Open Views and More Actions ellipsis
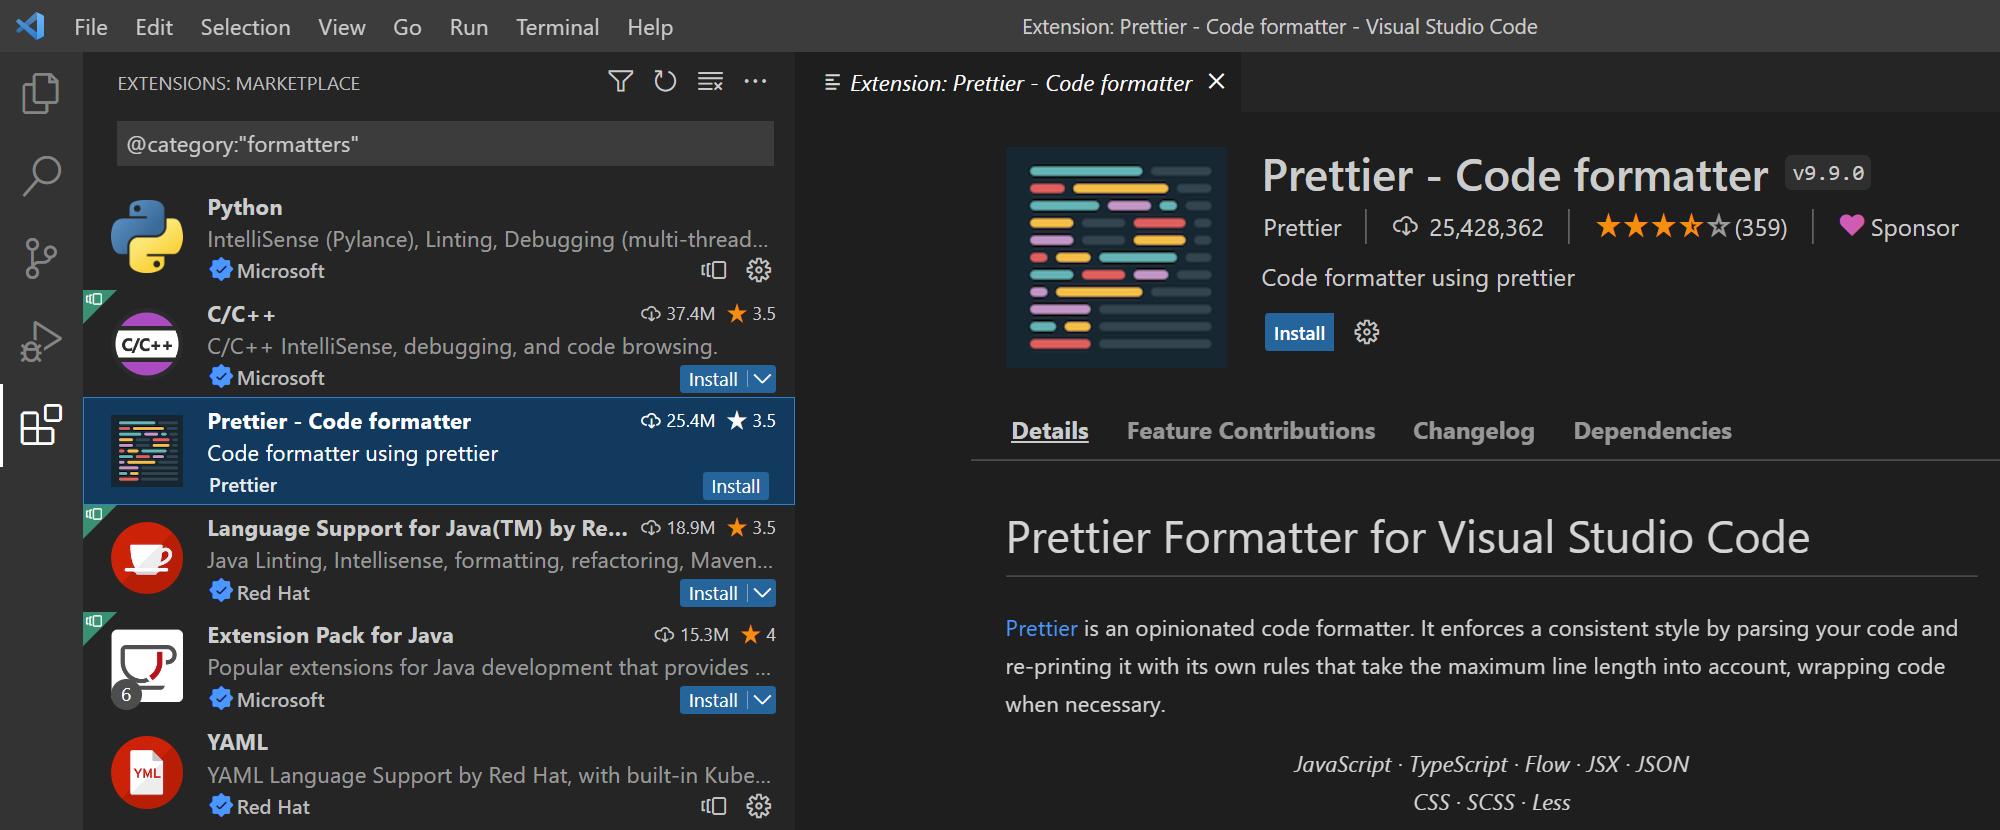Screen dimensions: 2000x830 pos(755,81)
